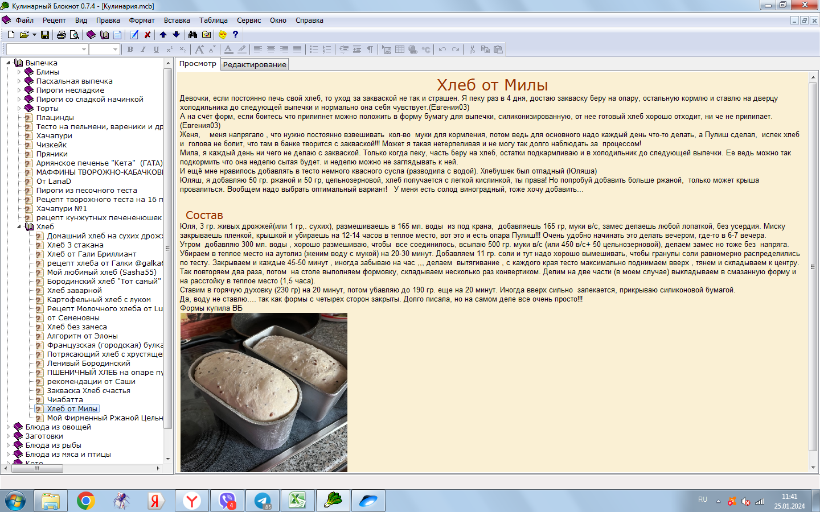The height and width of the screenshot is (512, 820).
Task: Collapse the Выпечка tree category
Action: (8, 63)
